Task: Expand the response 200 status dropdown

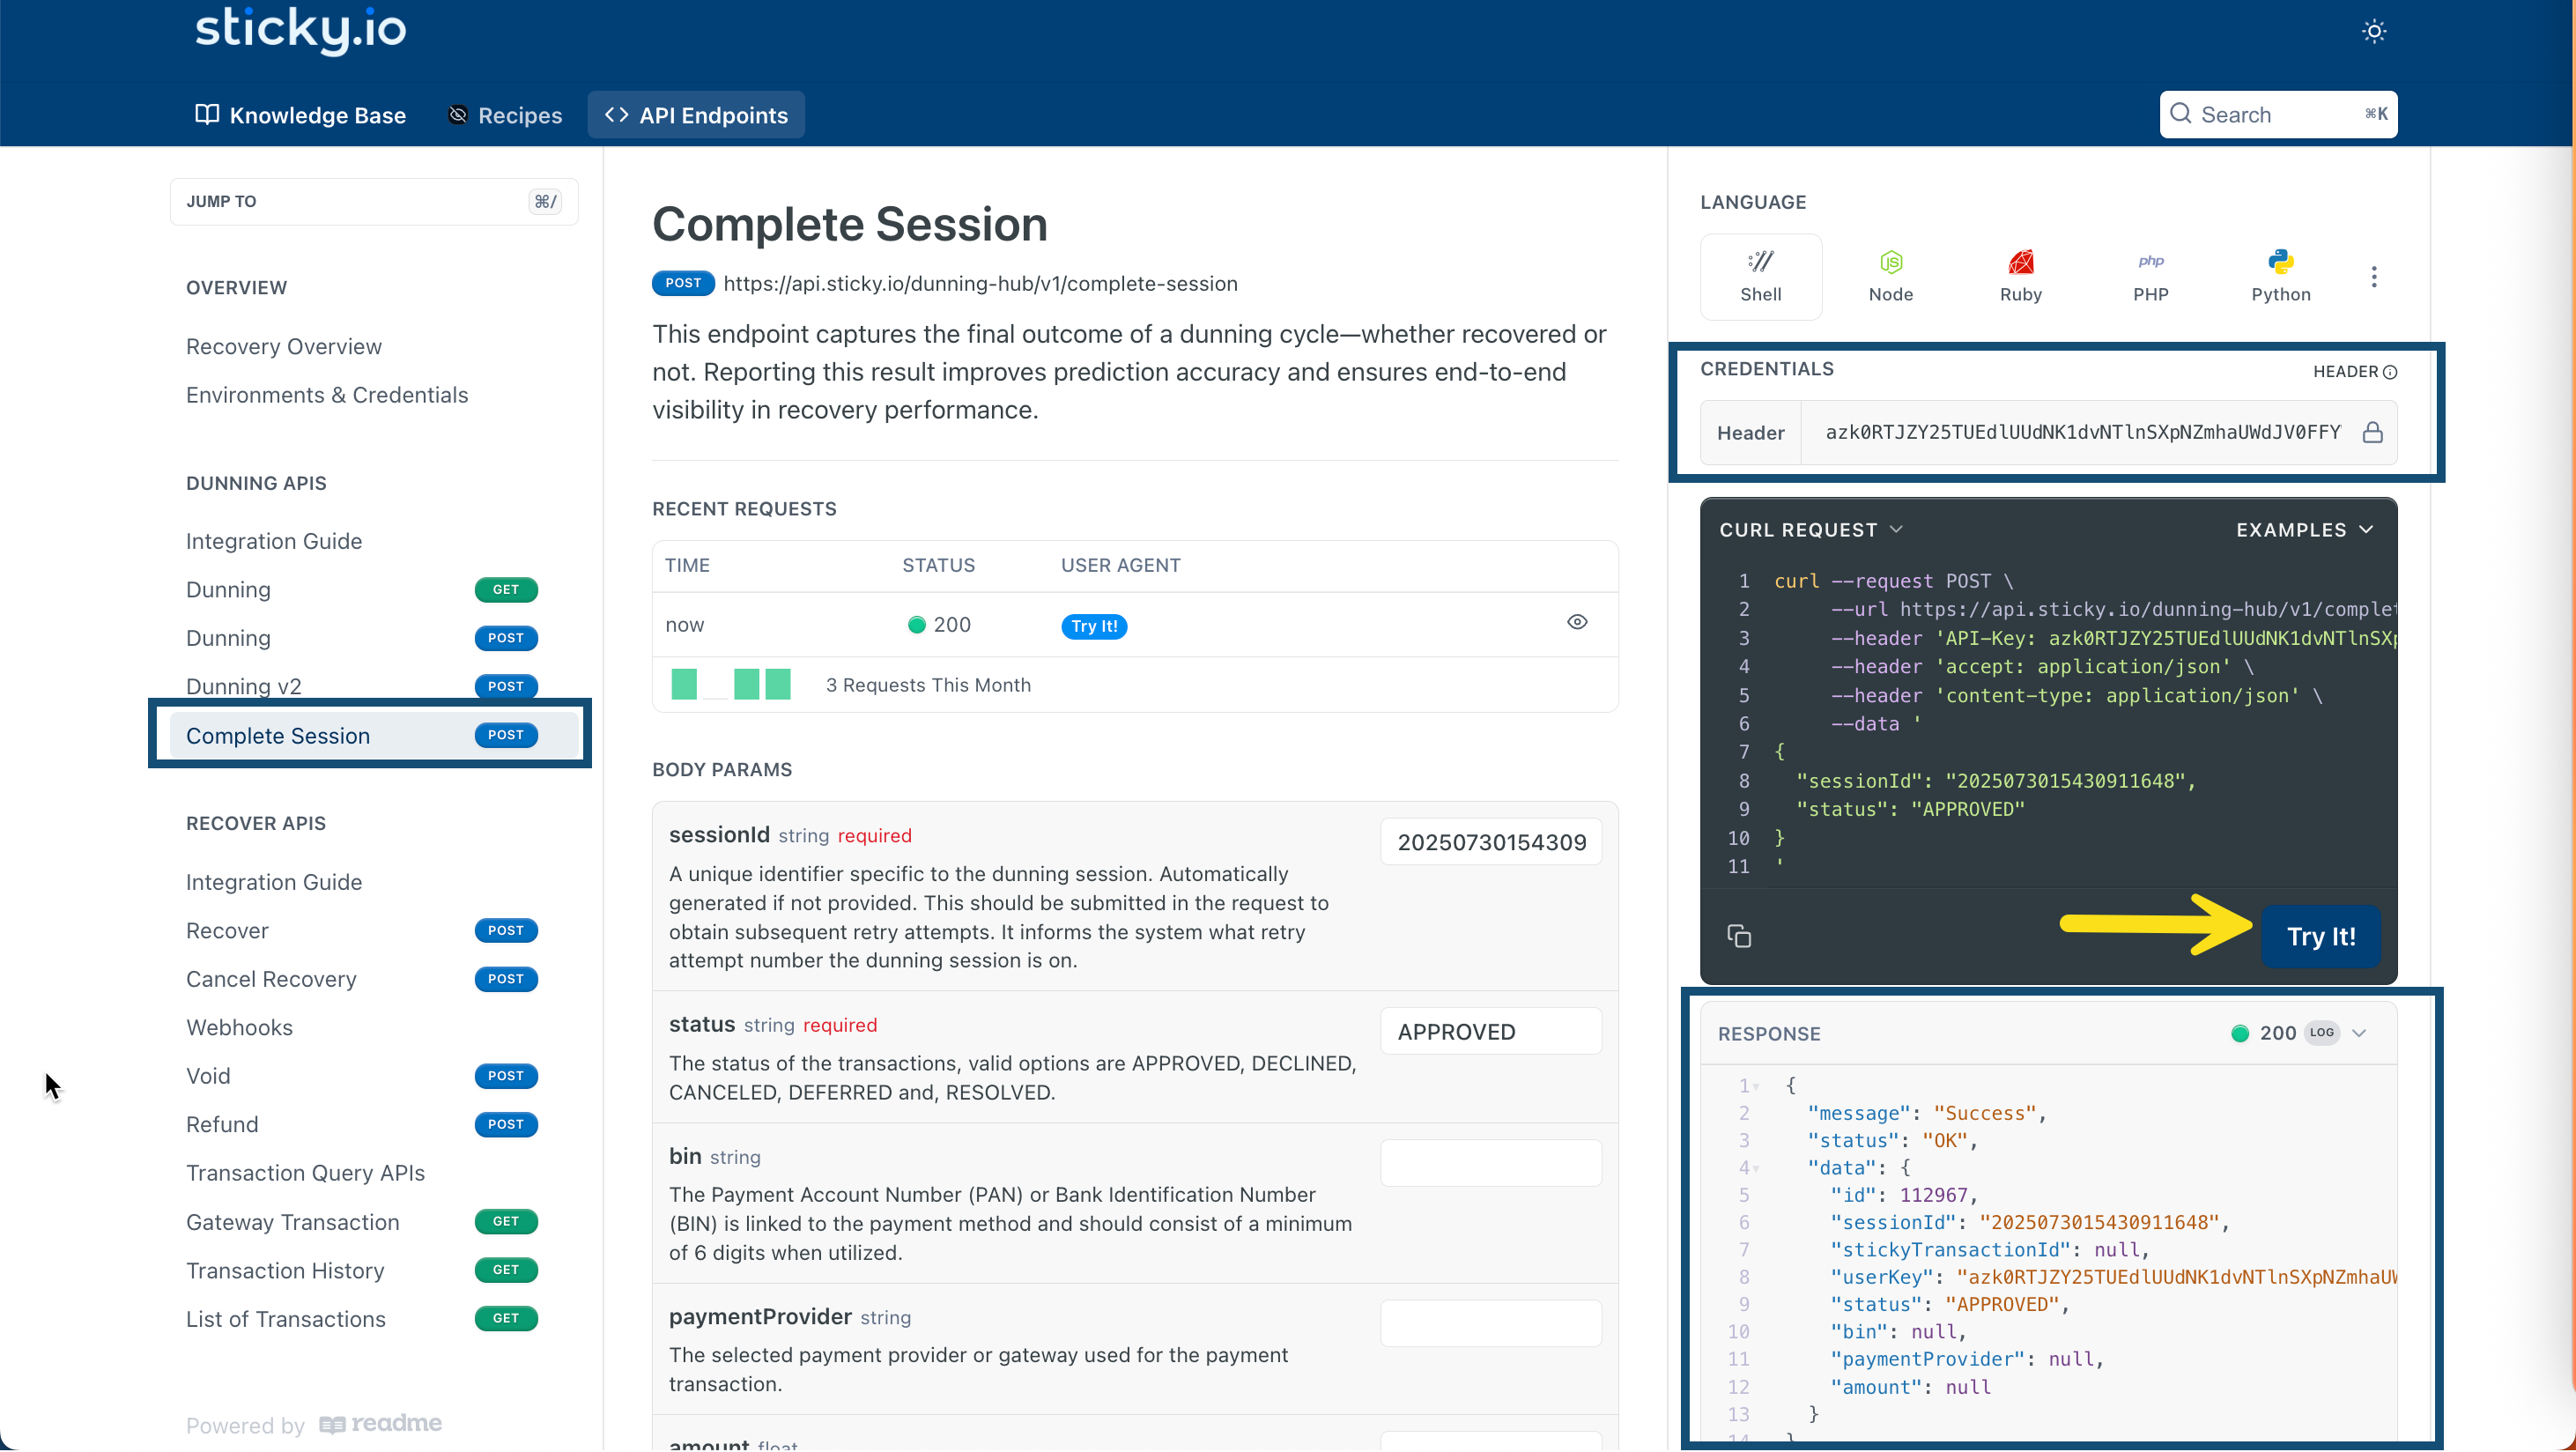Action: click(x=2360, y=1033)
